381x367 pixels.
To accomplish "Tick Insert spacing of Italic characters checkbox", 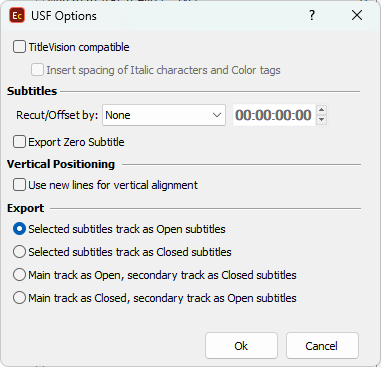I will (x=37, y=70).
